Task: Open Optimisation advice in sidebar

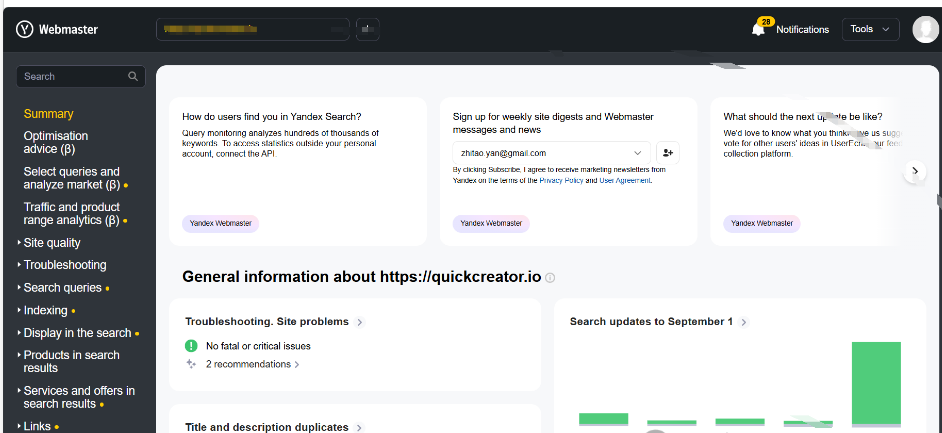Action: (56, 142)
